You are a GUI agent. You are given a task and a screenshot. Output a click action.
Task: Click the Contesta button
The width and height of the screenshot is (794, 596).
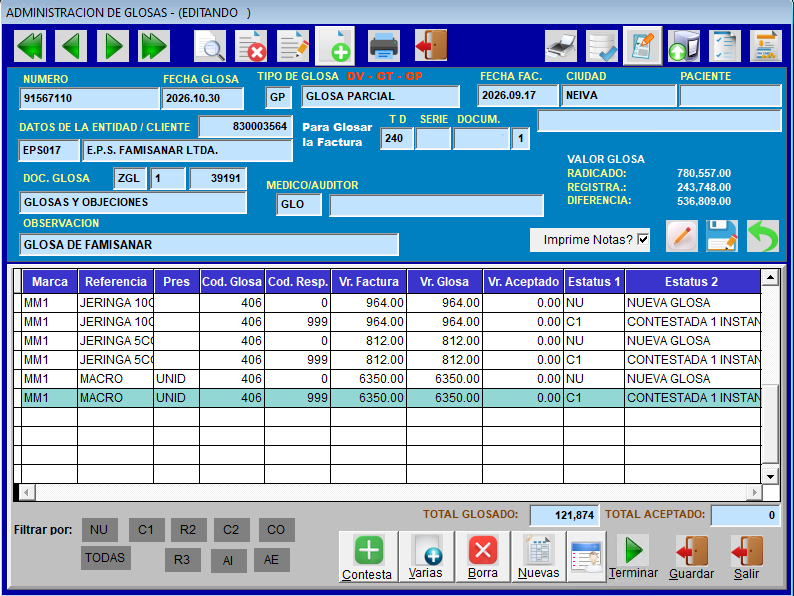click(x=368, y=557)
